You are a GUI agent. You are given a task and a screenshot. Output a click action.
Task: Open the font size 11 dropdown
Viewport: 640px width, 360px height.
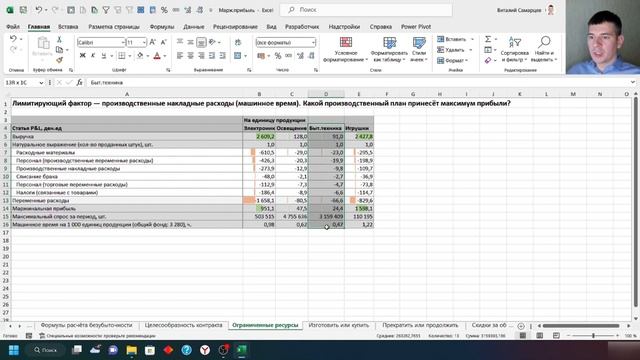click(x=144, y=42)
